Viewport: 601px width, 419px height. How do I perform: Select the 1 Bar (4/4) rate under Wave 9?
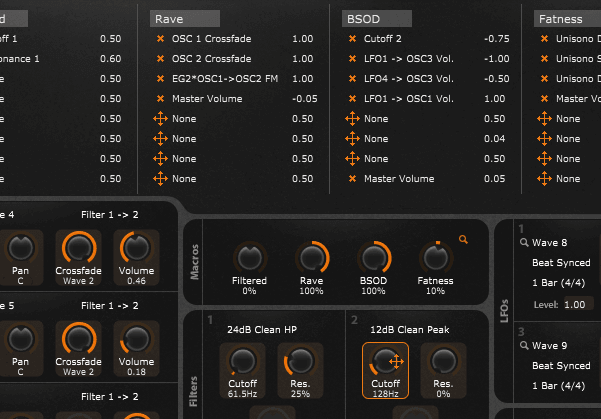tap(561, 385)
